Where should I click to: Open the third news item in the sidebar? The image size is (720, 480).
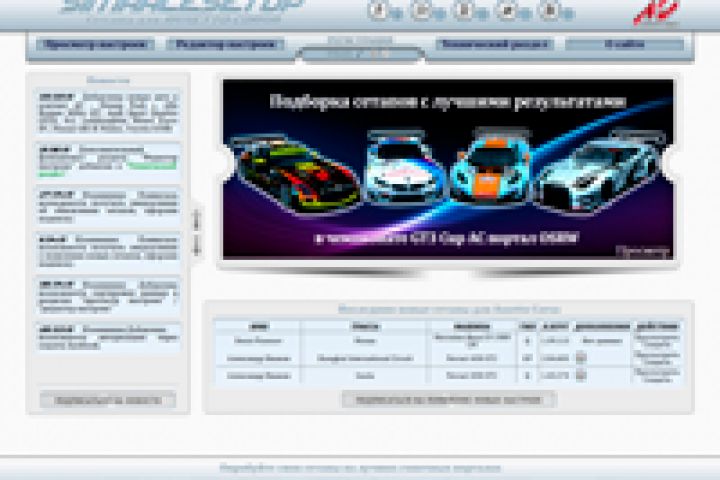108,206
